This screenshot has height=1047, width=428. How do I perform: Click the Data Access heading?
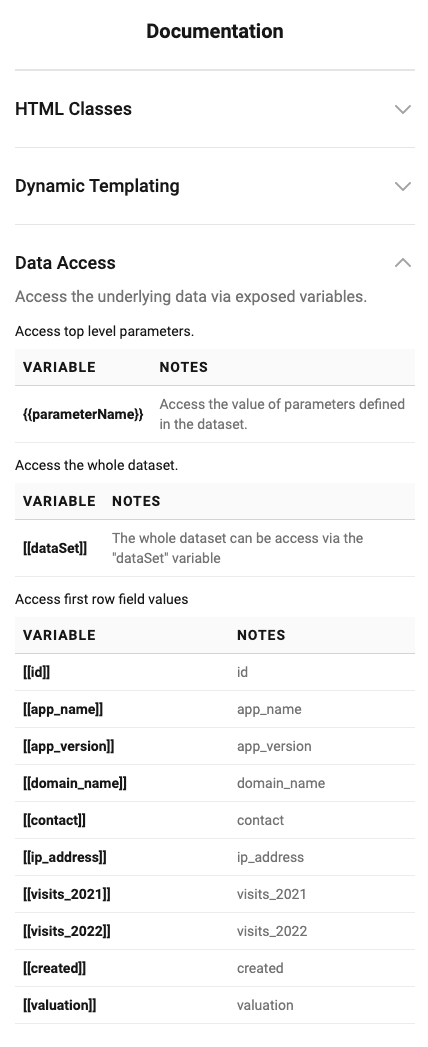click(65, 263)
